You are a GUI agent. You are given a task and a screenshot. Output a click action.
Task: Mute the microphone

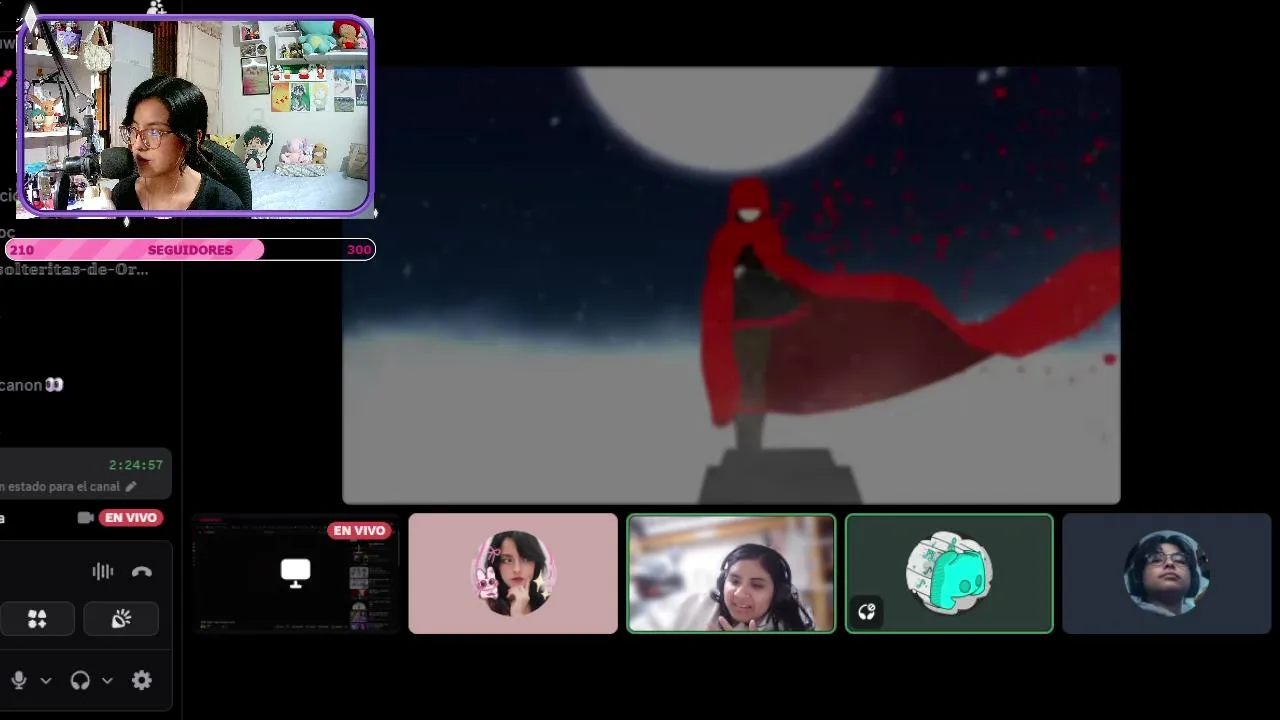click(18, 680)
